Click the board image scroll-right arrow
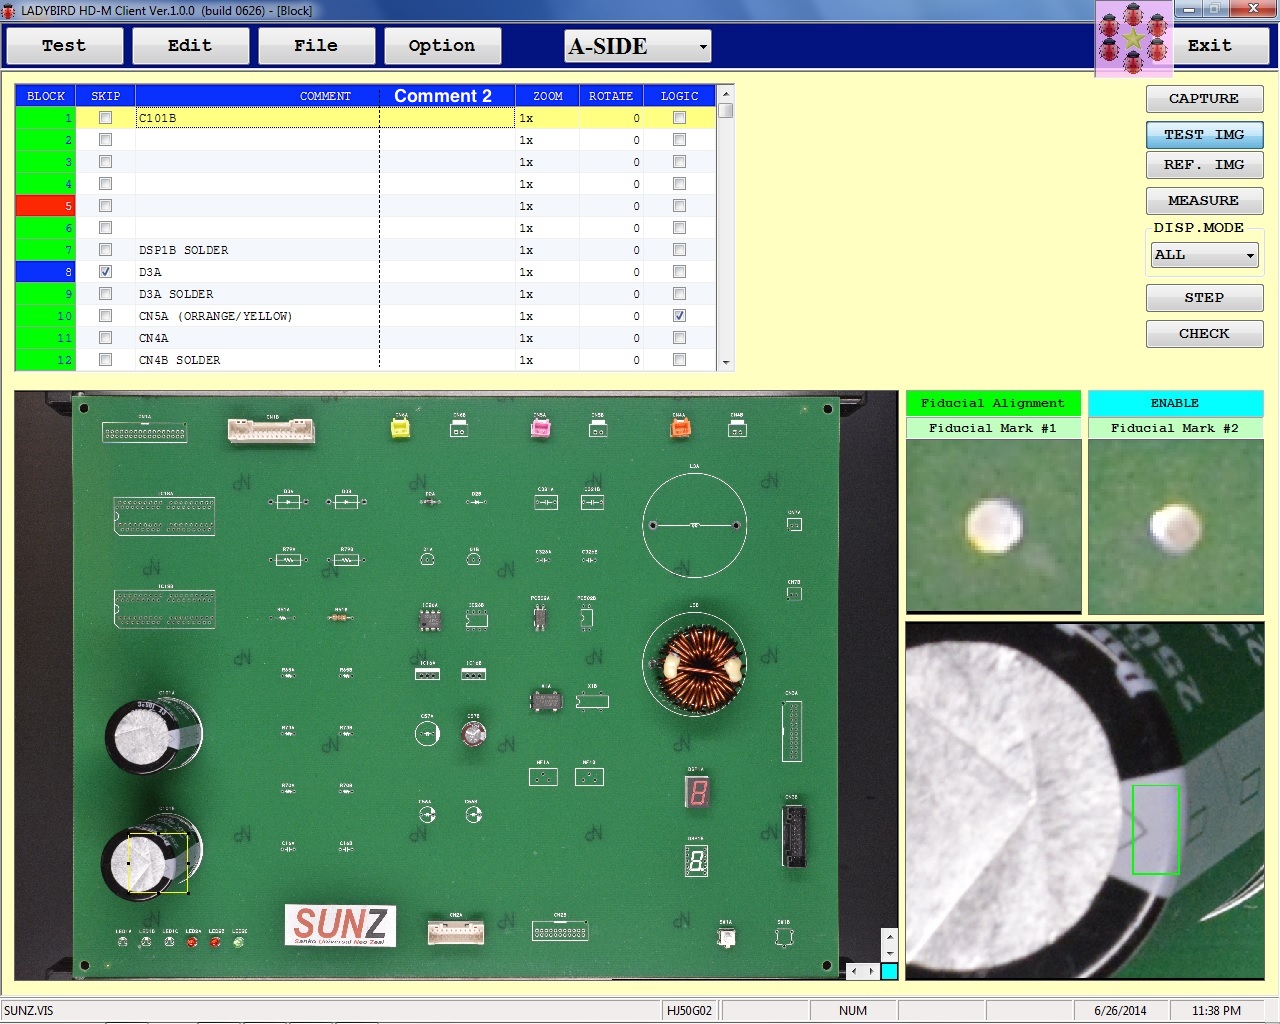The width and height of the screenshot is (1280, 1024). point(871,971)
